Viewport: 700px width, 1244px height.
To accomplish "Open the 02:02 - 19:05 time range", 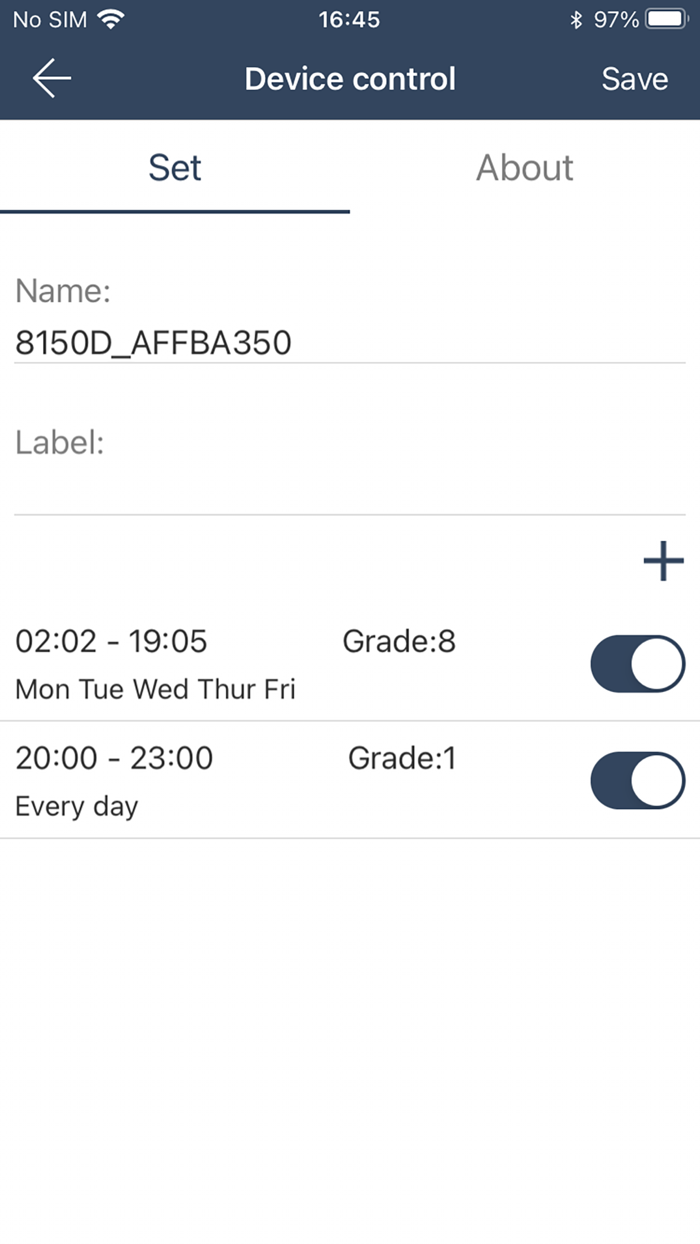I will tap(111, 641).
